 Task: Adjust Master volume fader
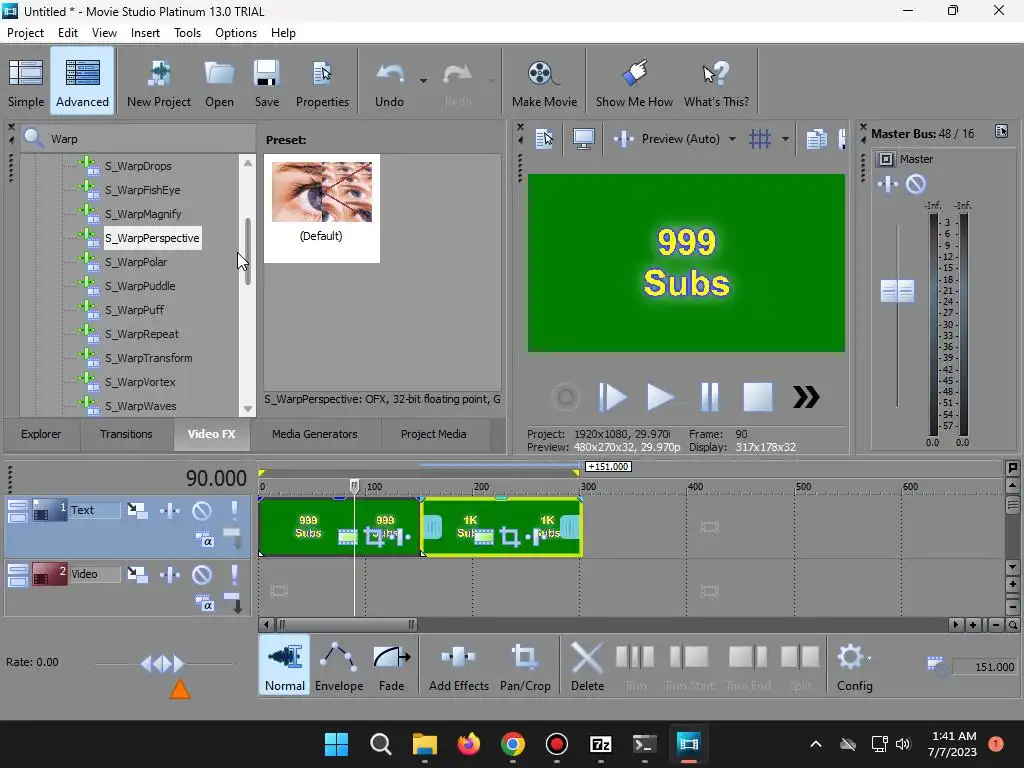tap(897, 291)
